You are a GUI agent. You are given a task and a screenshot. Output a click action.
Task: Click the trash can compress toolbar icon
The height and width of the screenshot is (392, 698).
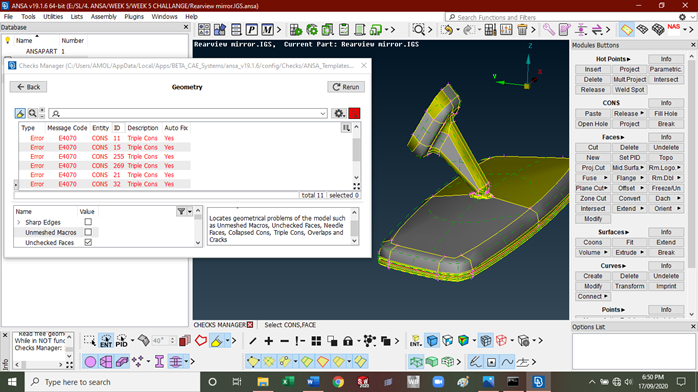tap(522, 30)
